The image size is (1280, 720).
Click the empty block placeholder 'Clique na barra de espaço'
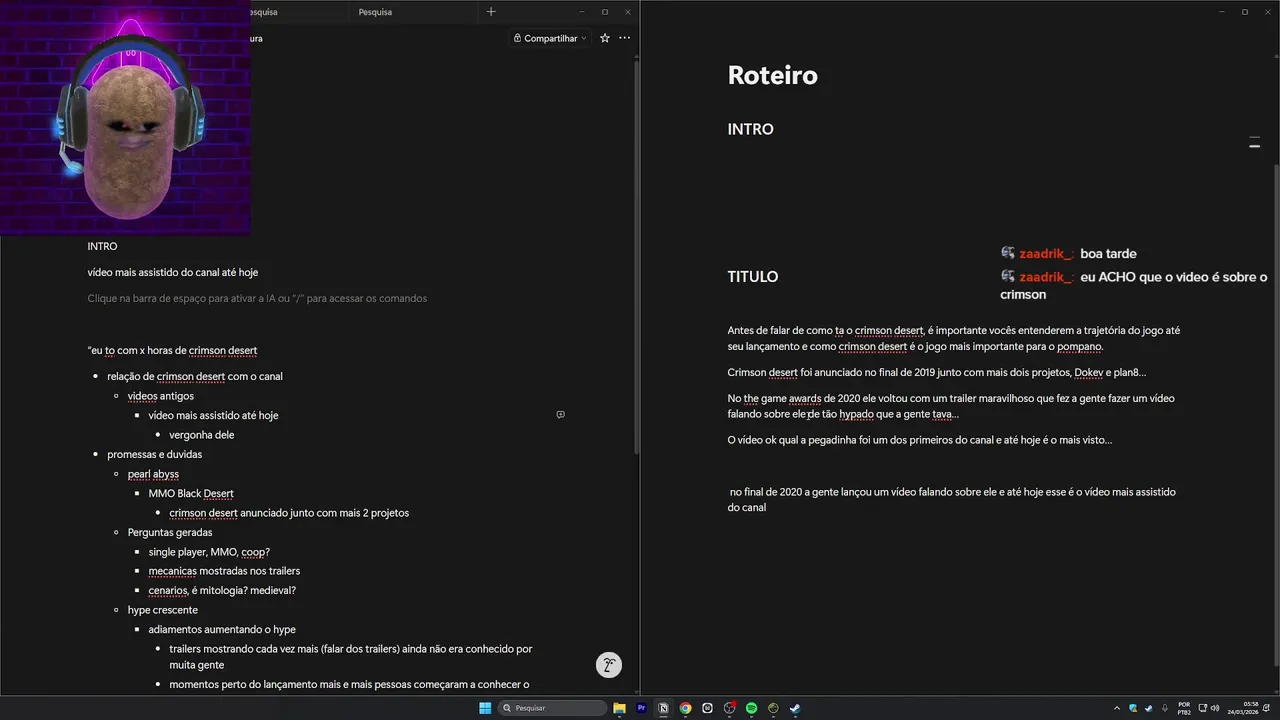pos(257,298)
